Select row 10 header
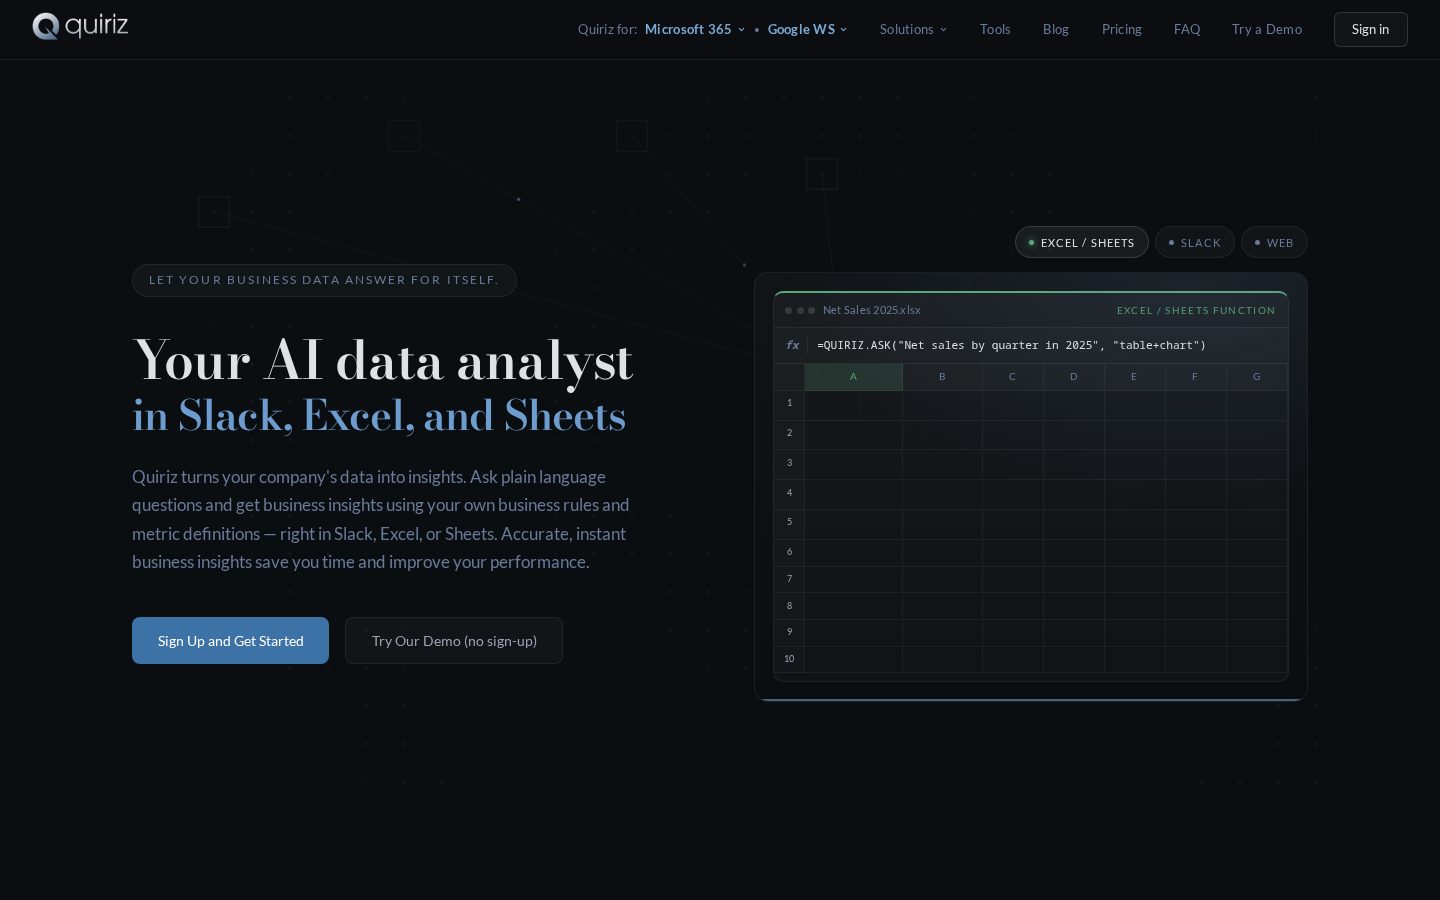Image resolution: width=1440 pixels, height=900 pixels. [x=789, y=659]
